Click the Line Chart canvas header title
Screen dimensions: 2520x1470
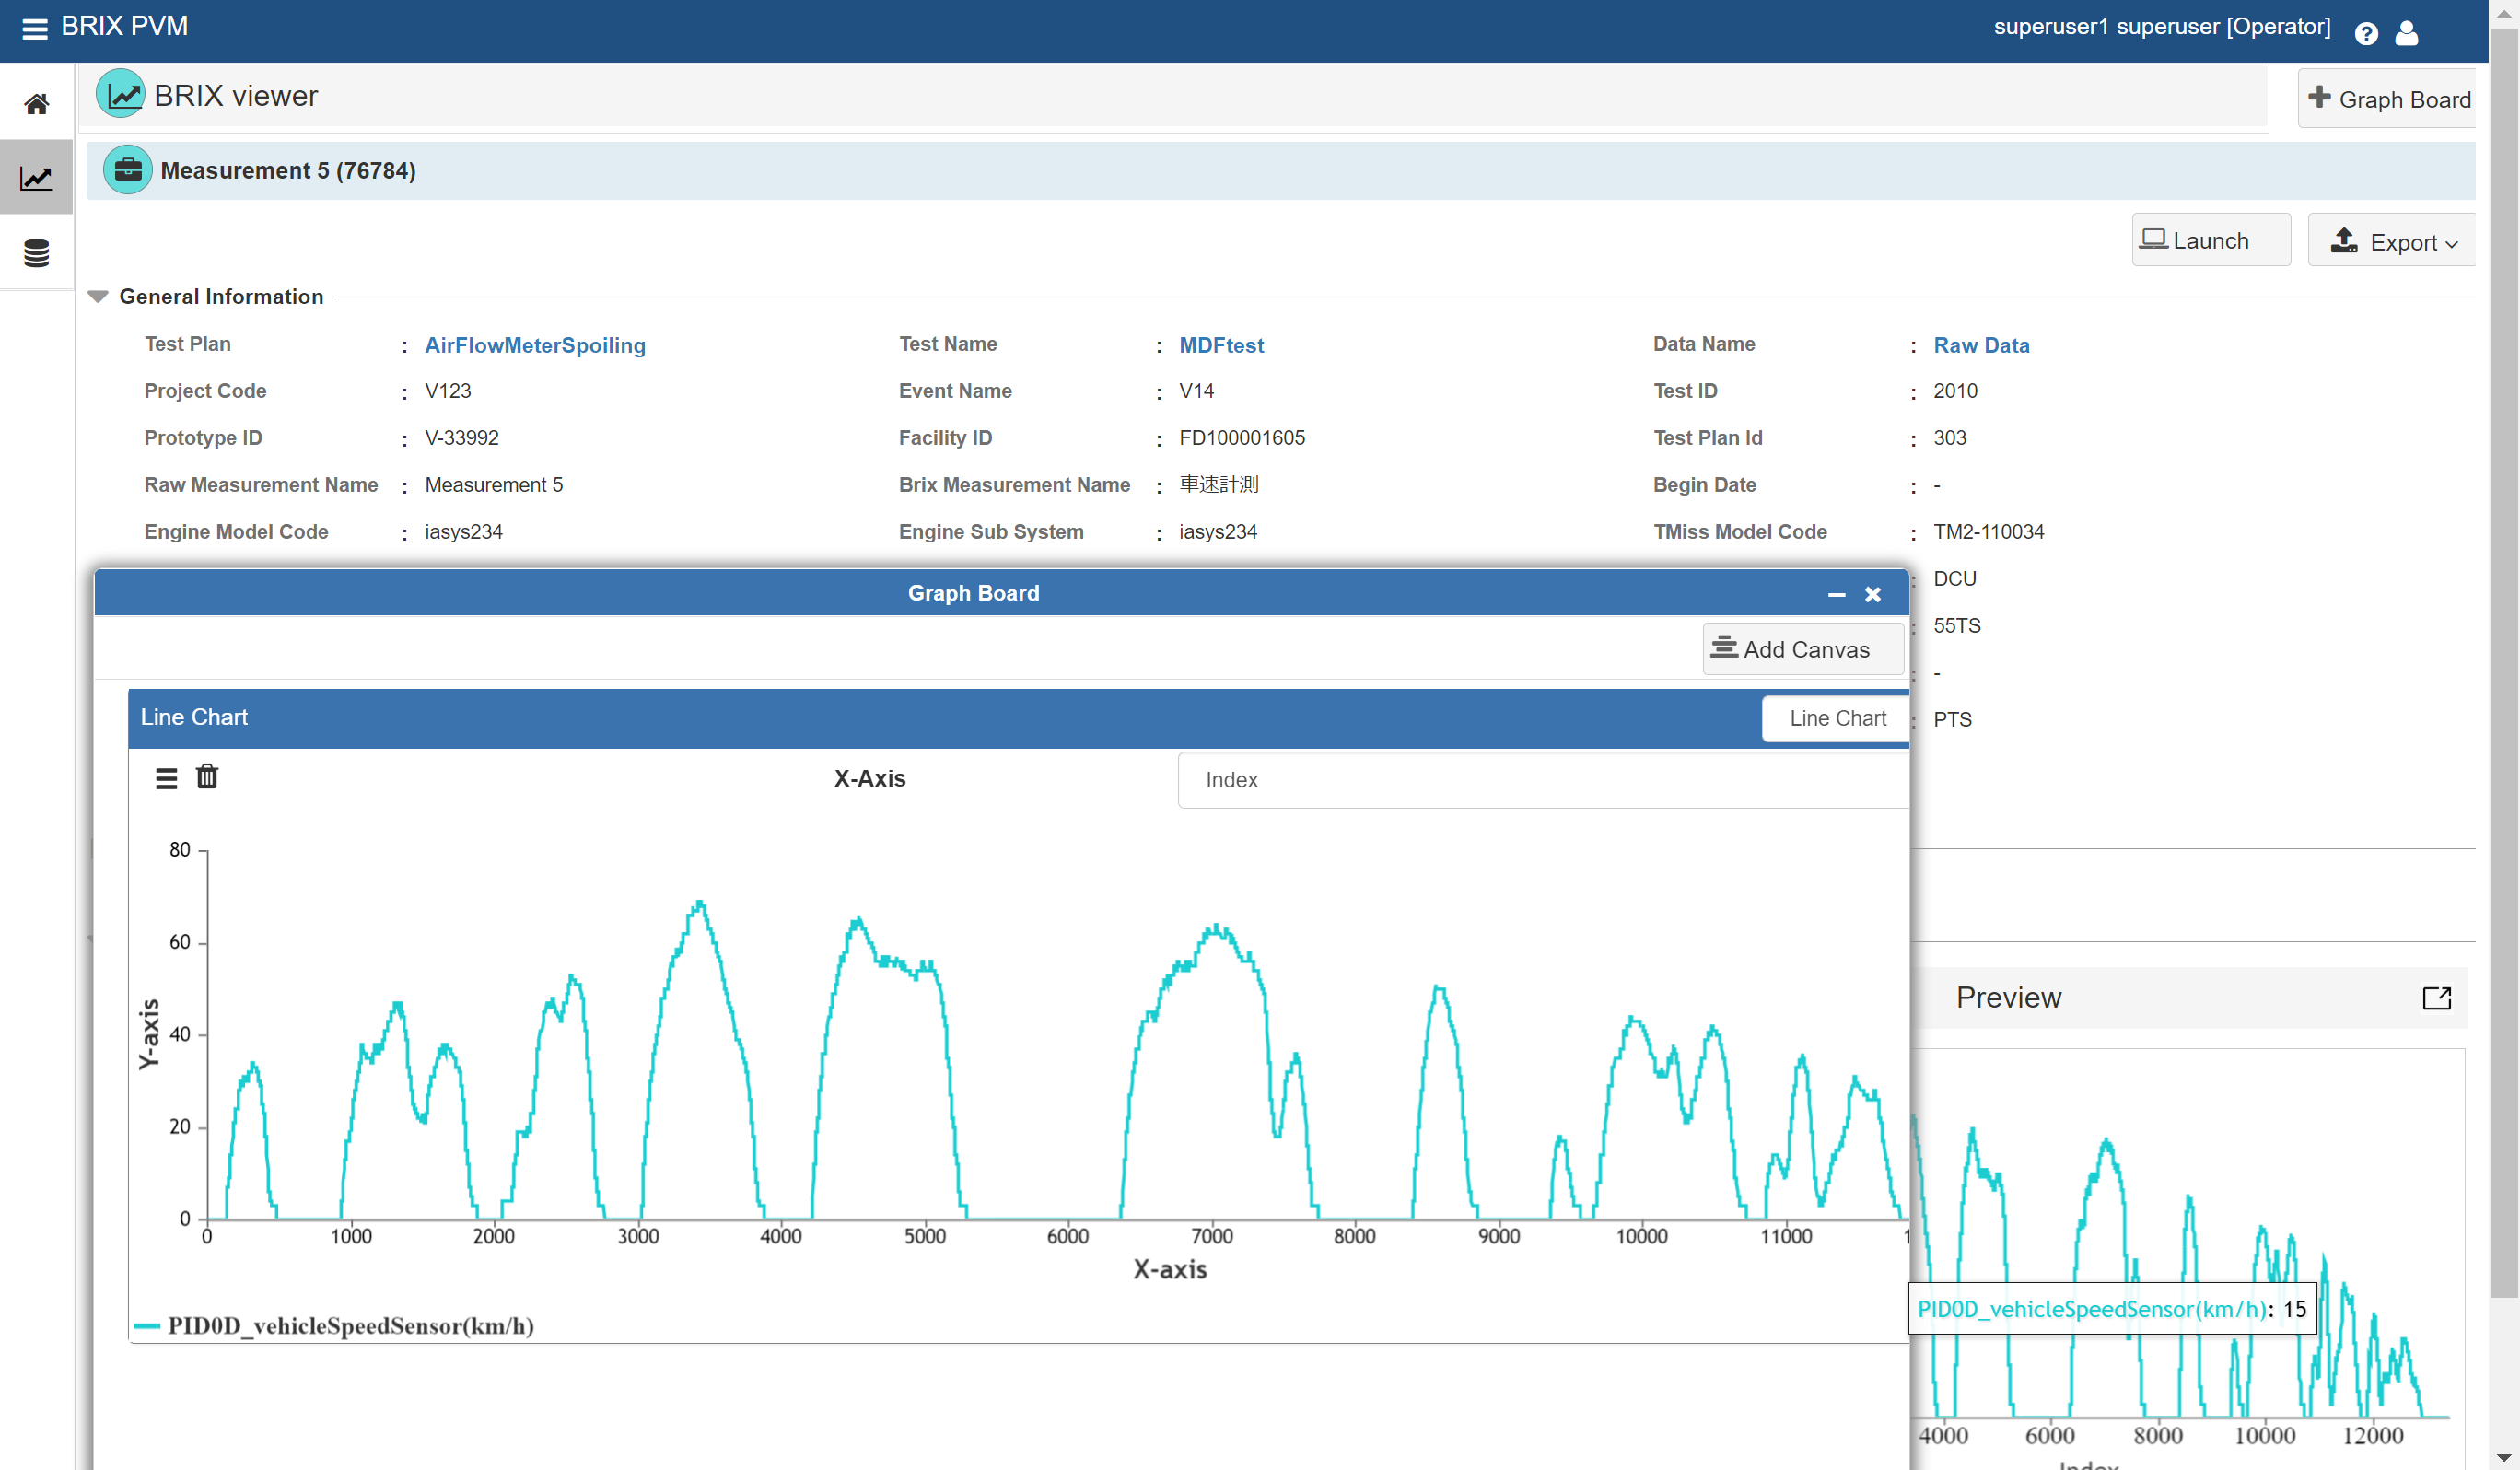coord(194,717)
